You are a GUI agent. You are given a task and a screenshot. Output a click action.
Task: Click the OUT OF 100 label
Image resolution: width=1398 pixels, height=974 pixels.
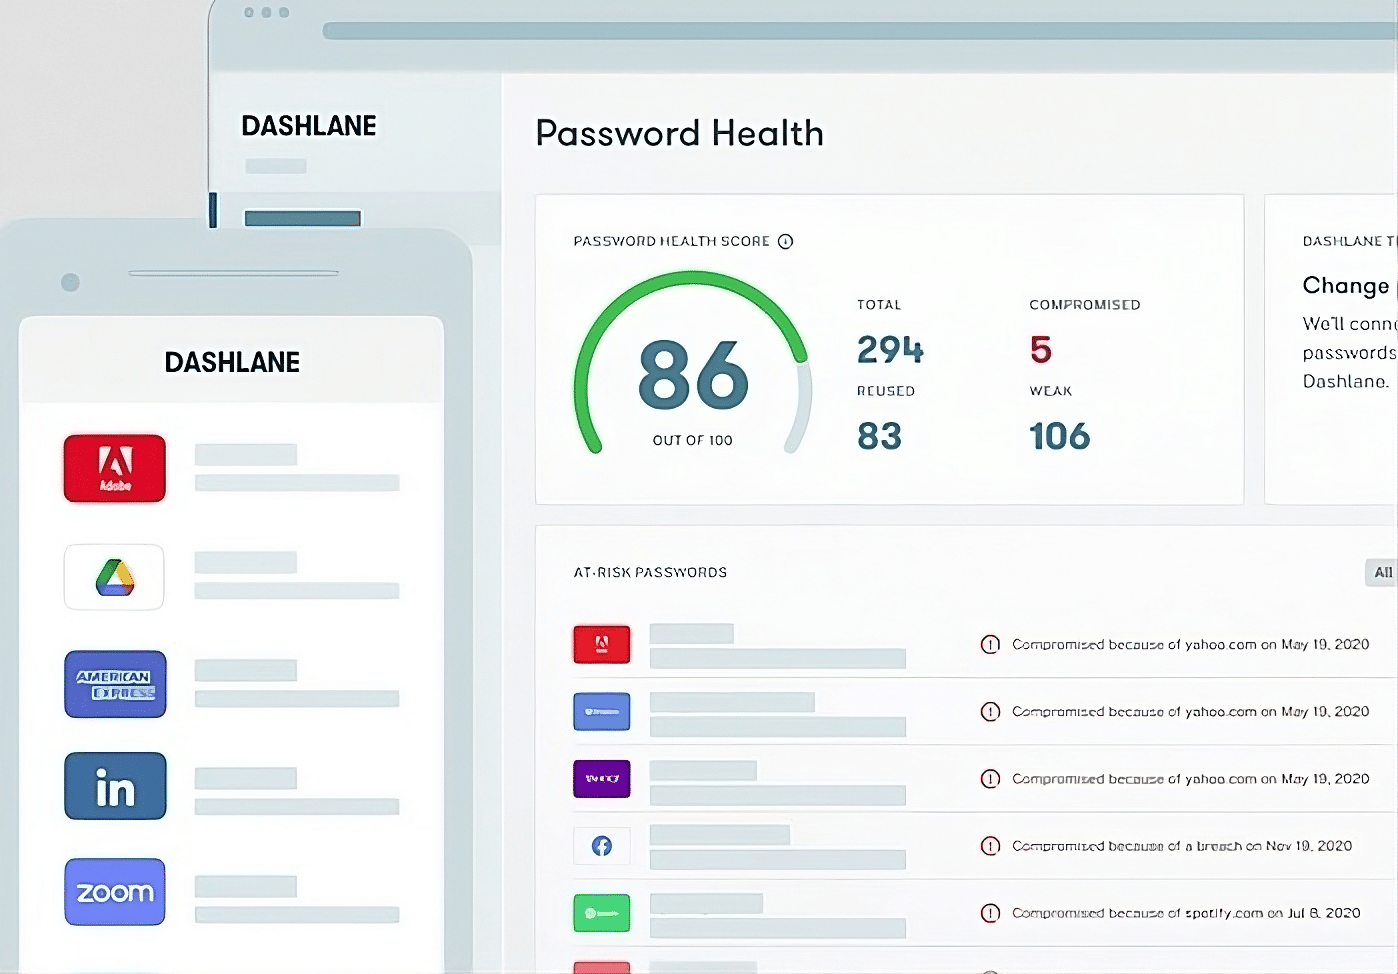coord(692,440)
